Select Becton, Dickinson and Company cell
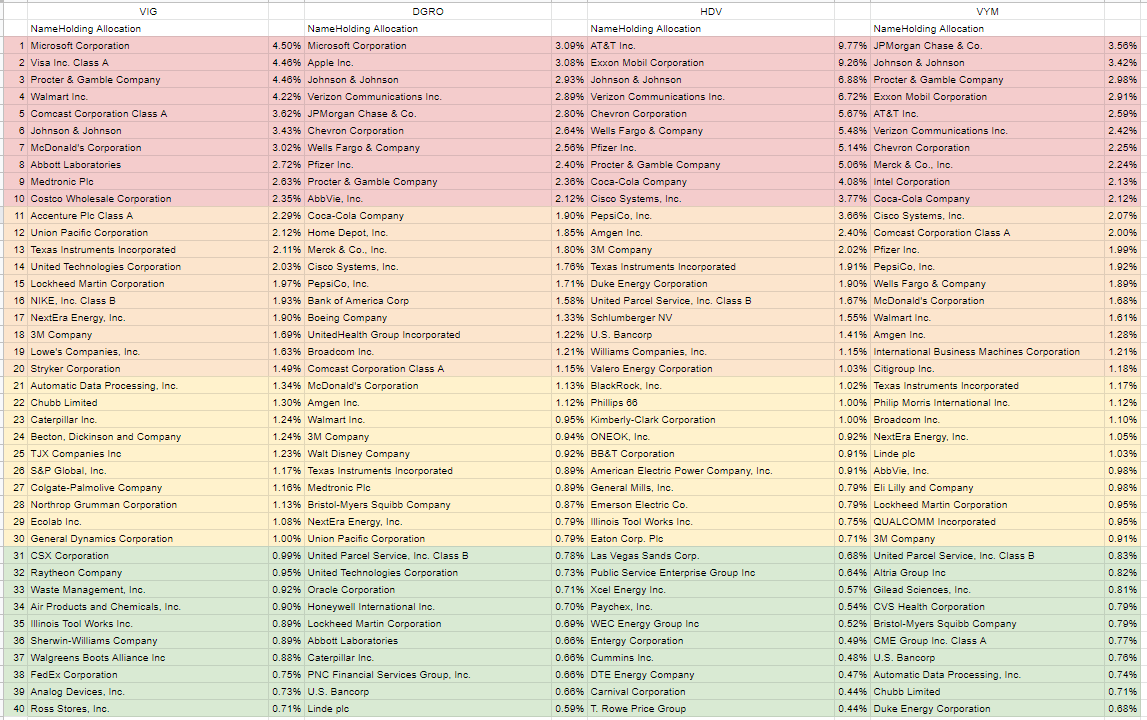This screenshot has width=1147, height=720. [x=148, y=437]
